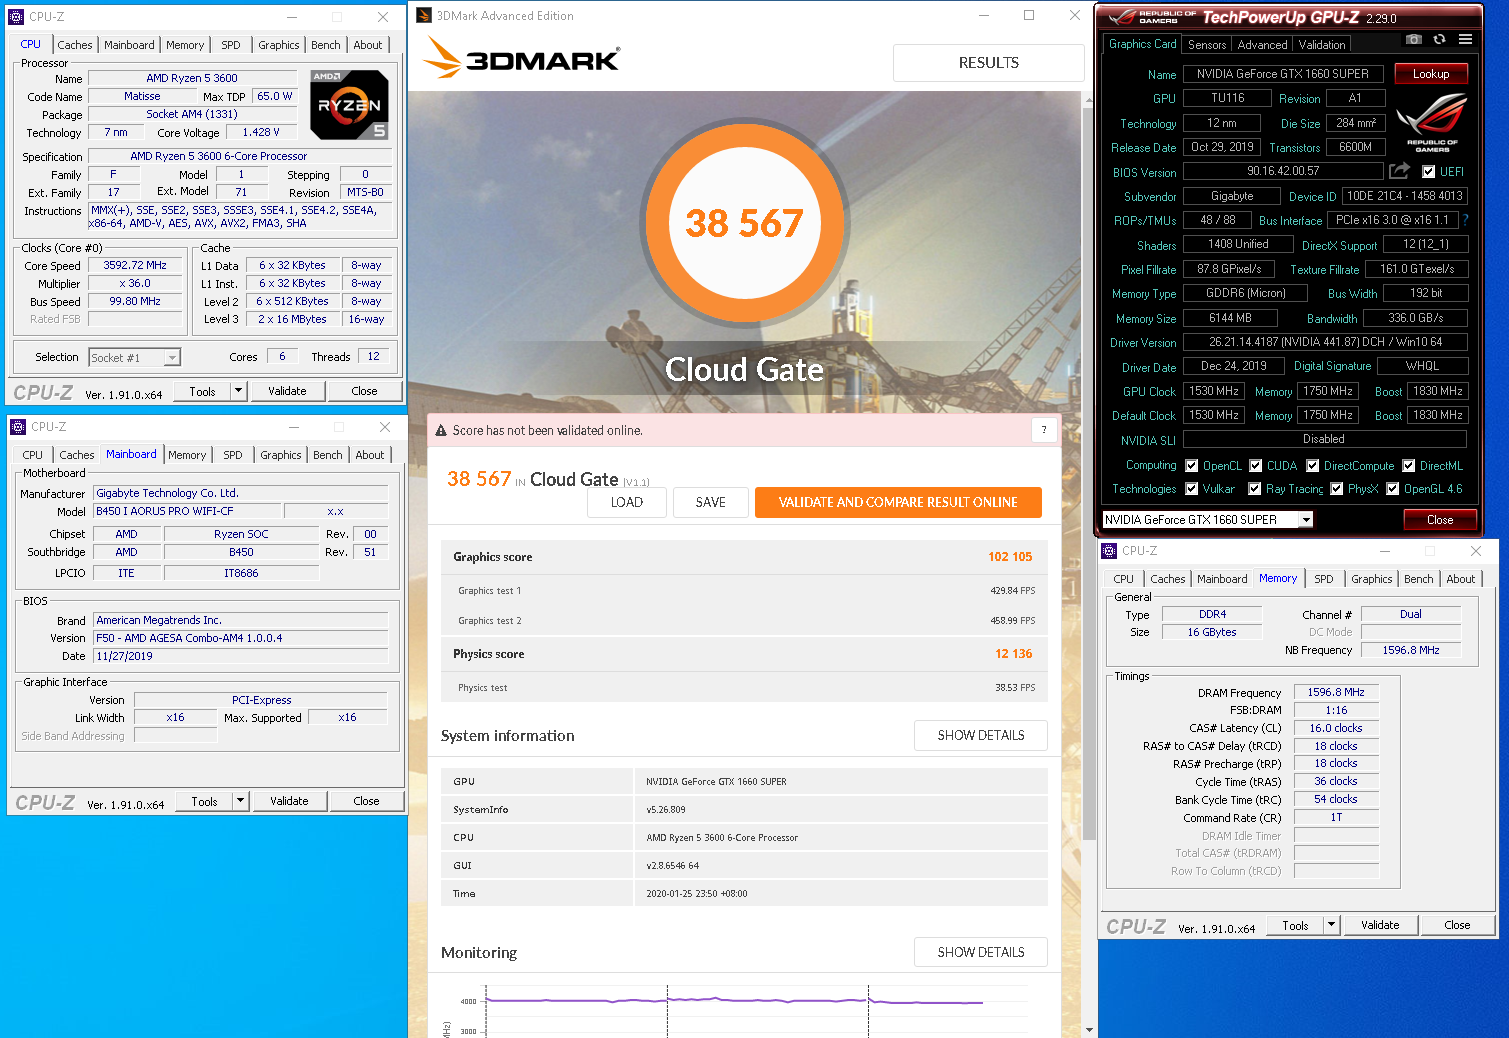1509x1038 pixels.
Task: Click the LOAD button in 3DMark
Action: [x=627, y=502]
